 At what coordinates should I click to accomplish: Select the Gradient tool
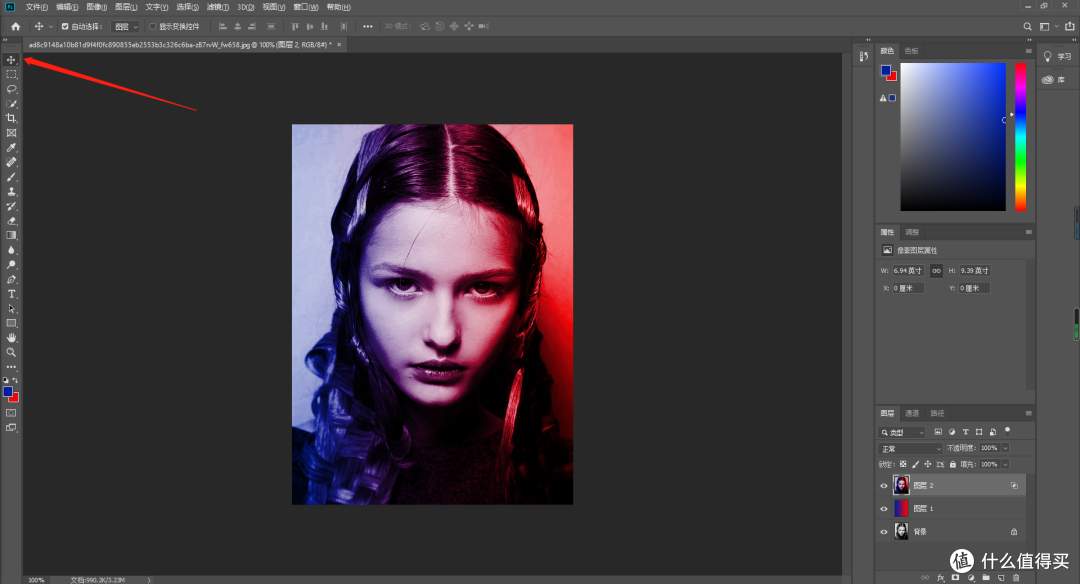pos(11,235)
